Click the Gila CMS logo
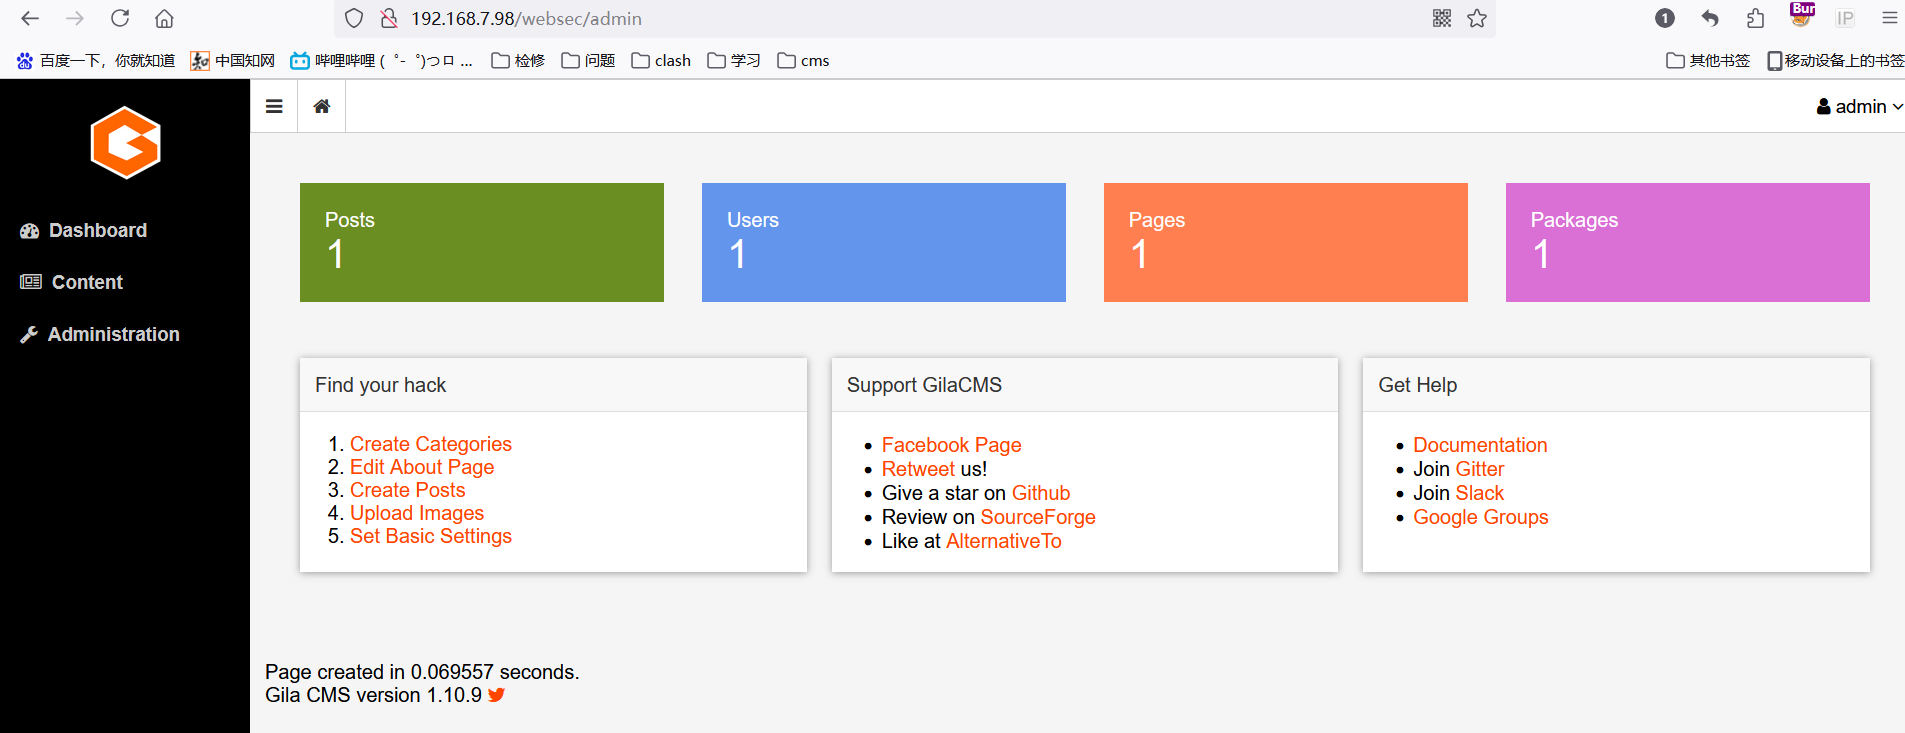The image size is (1905, 733). pyautogui.click(x=126, y=143)
